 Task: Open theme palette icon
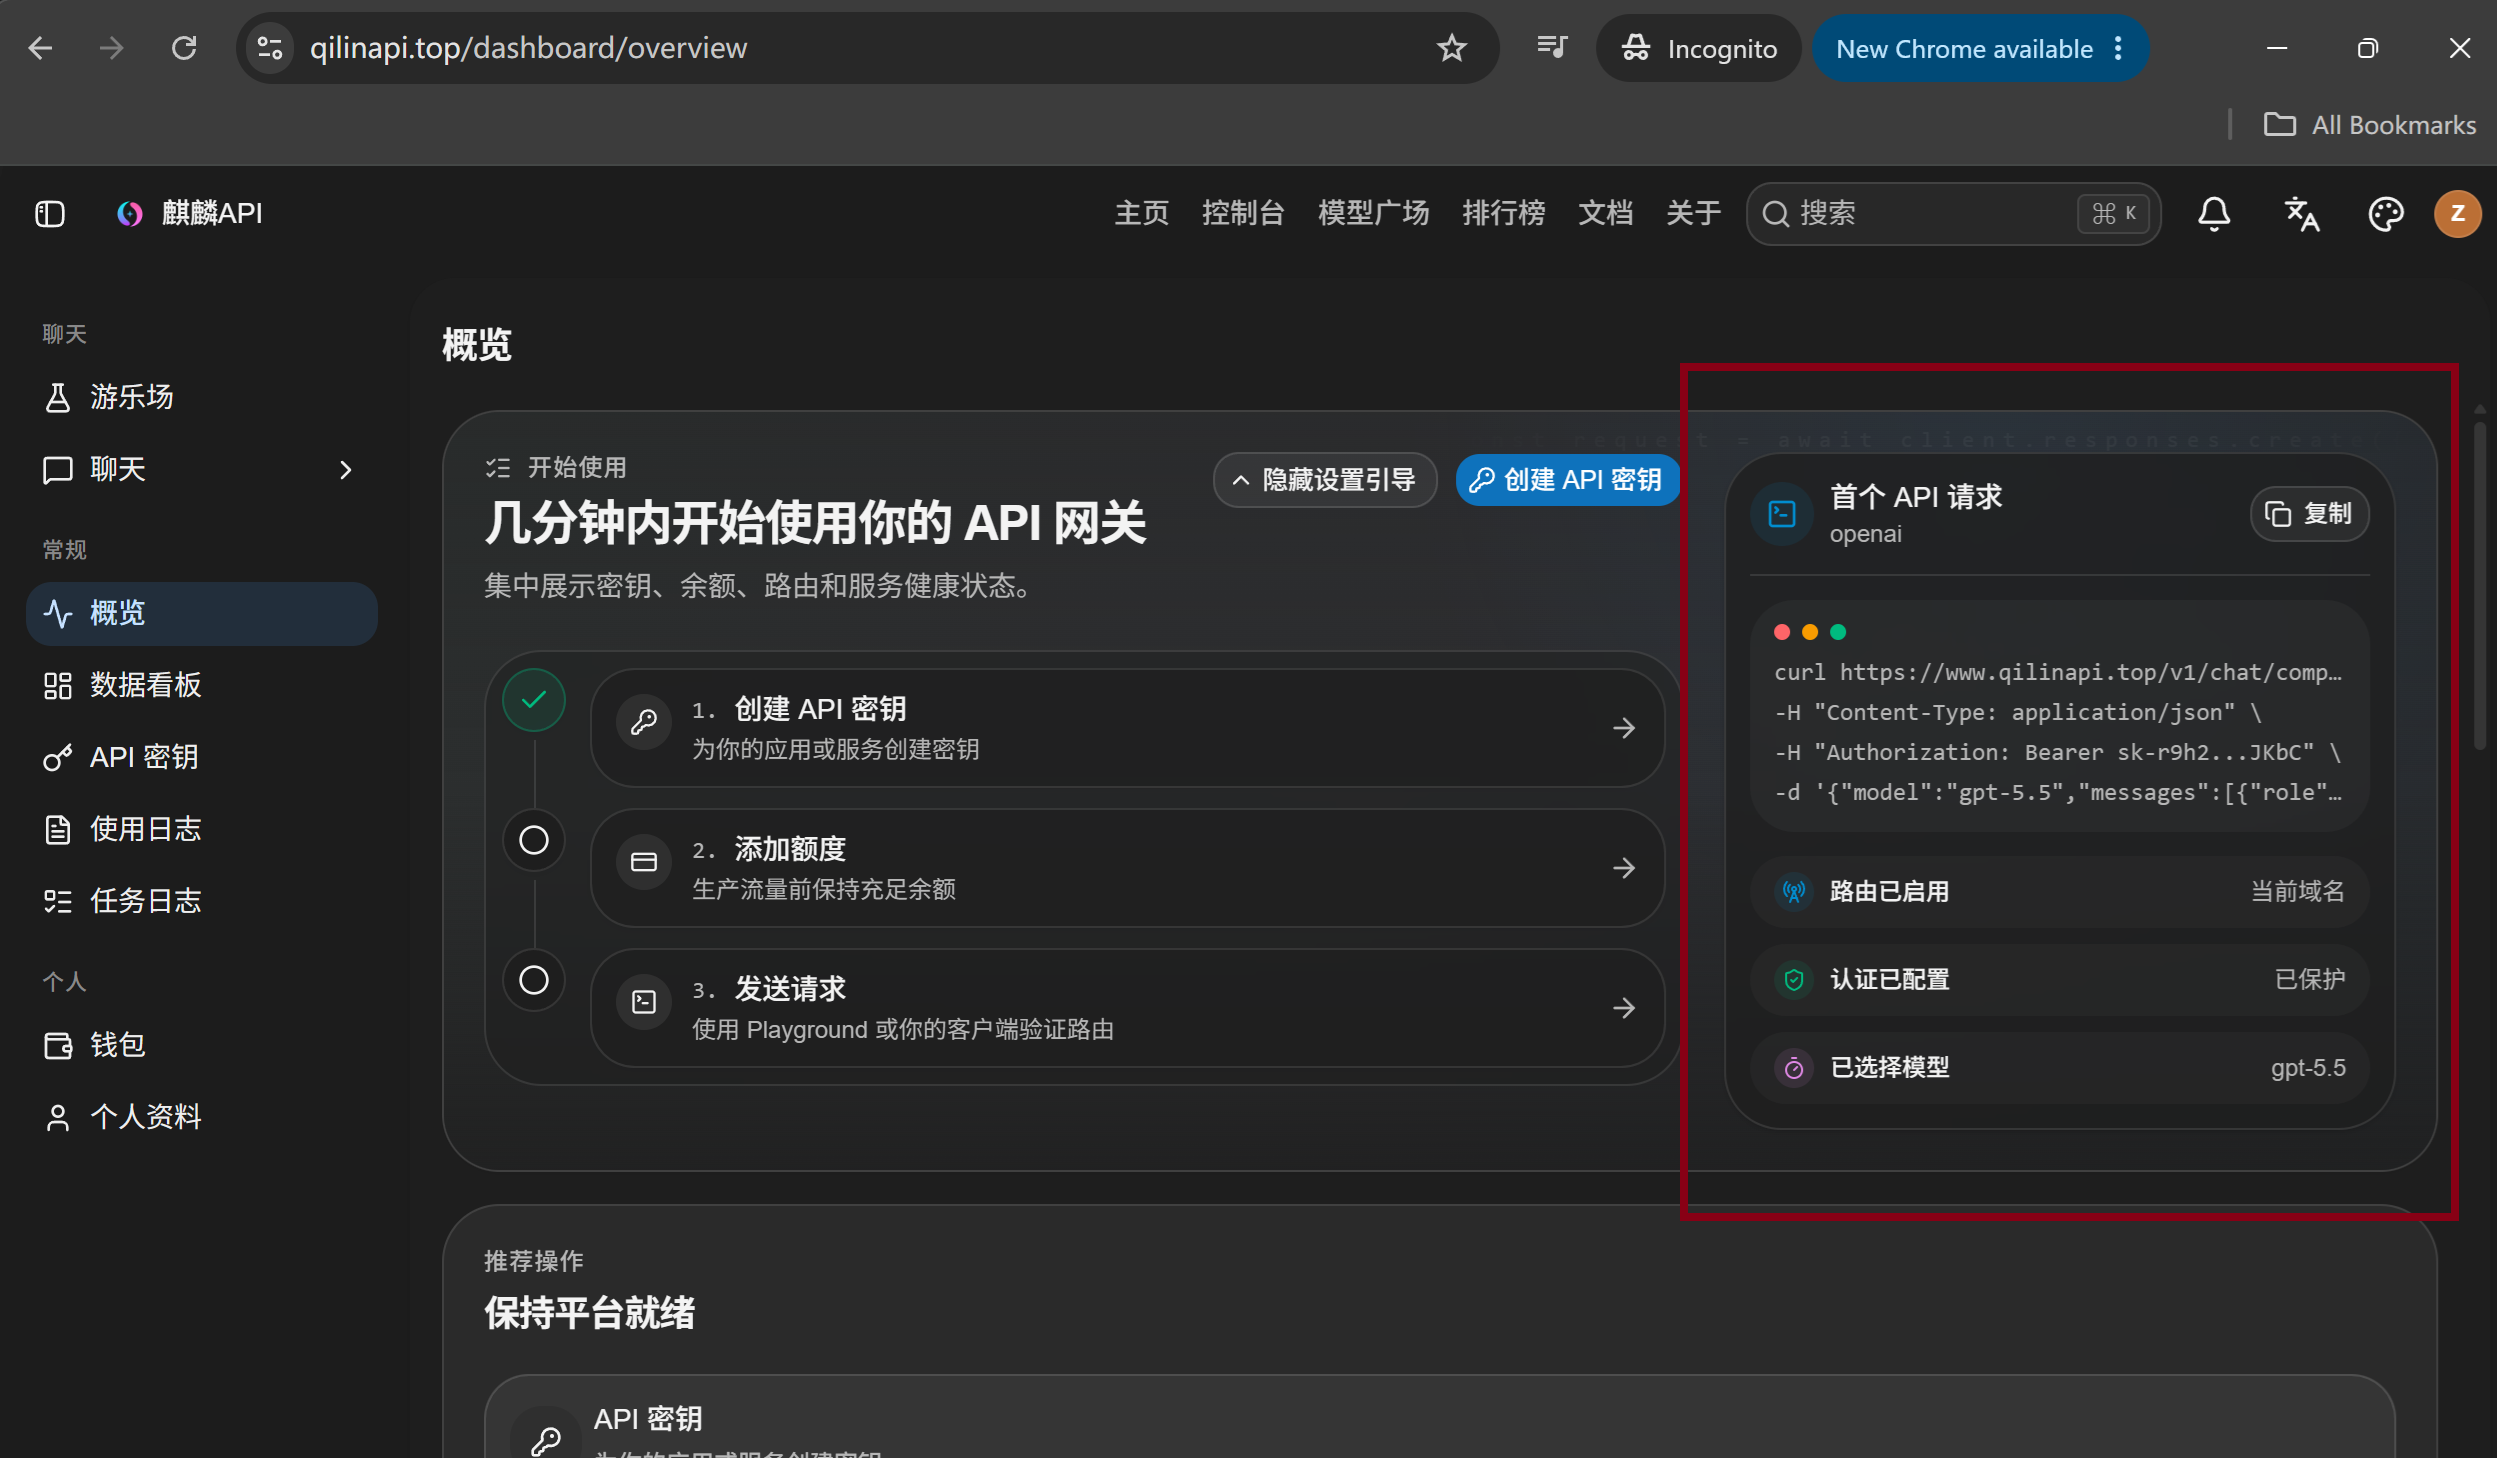click(2386, 214)
